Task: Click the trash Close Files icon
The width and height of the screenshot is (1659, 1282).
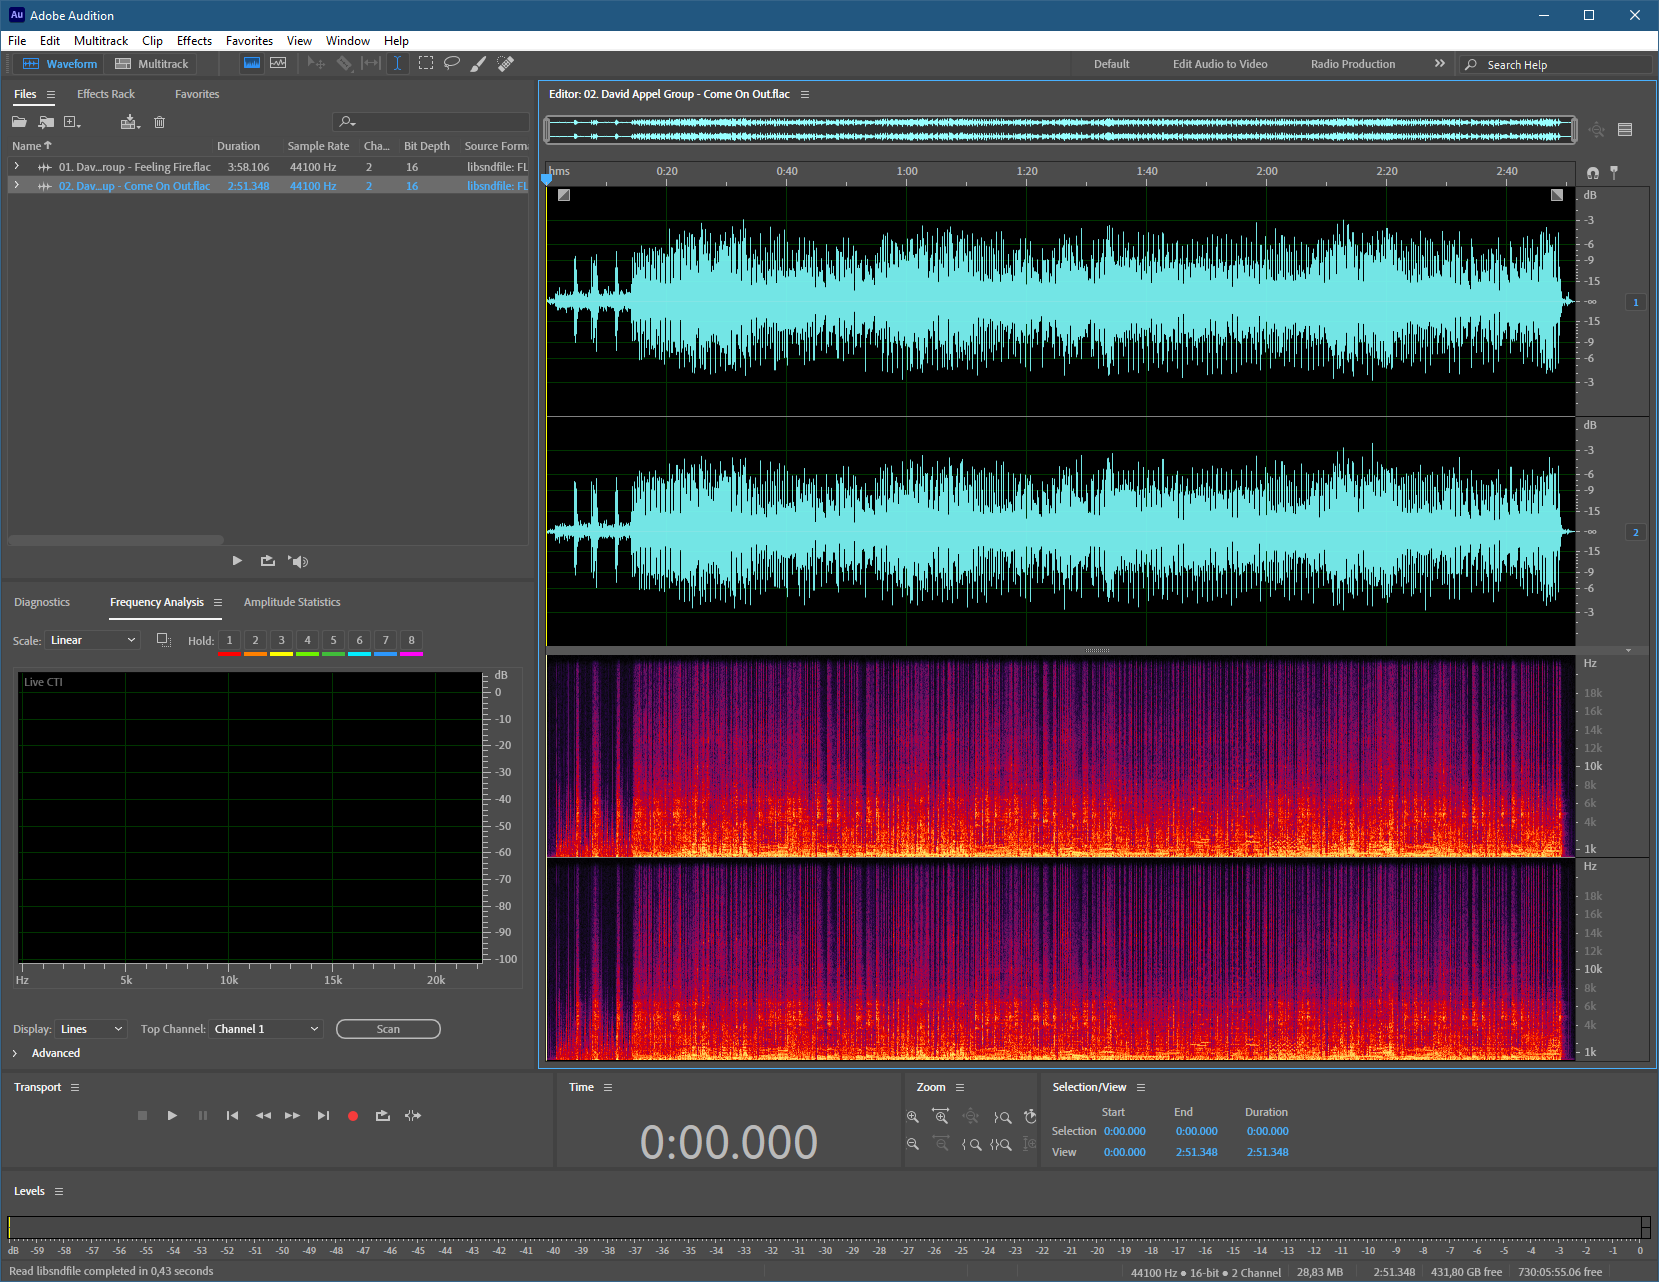Action: tap(159, 122)
